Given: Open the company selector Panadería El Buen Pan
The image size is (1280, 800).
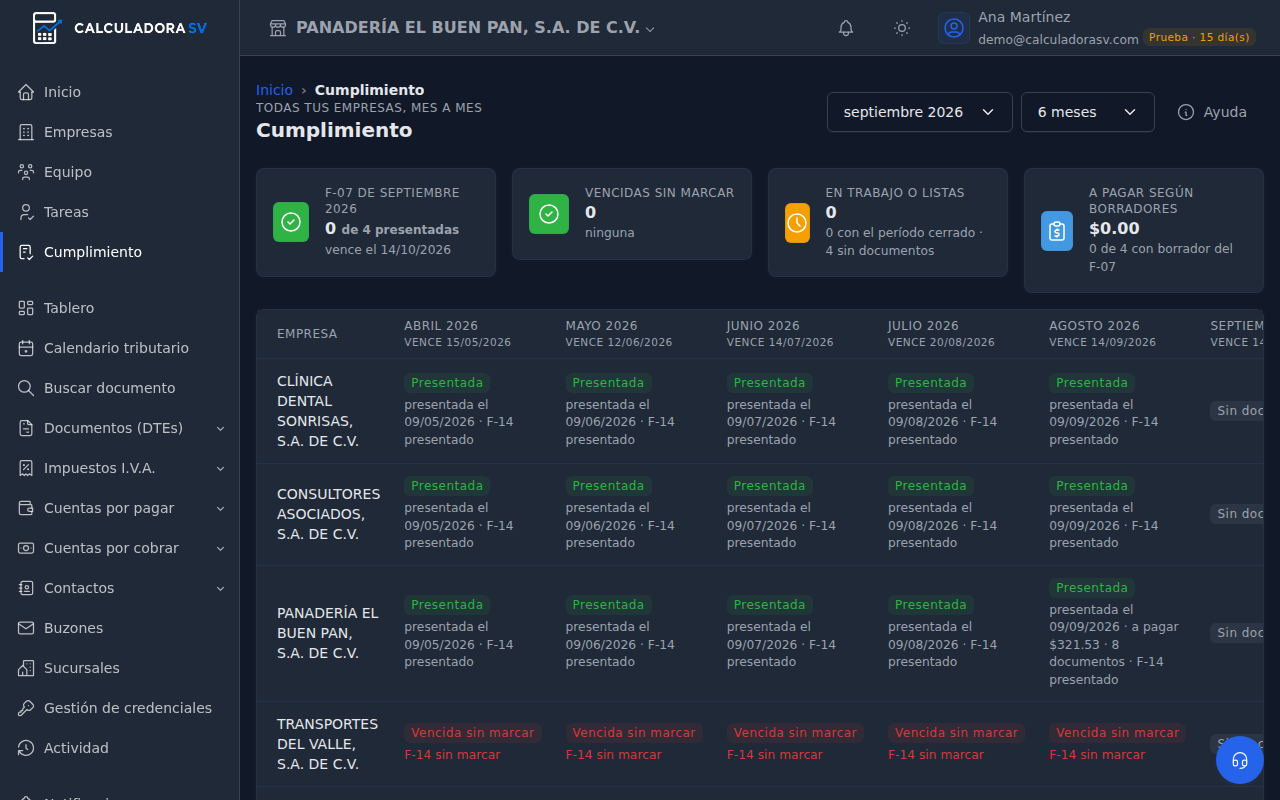Looking at the screenshot, I should tap(462, 28).
